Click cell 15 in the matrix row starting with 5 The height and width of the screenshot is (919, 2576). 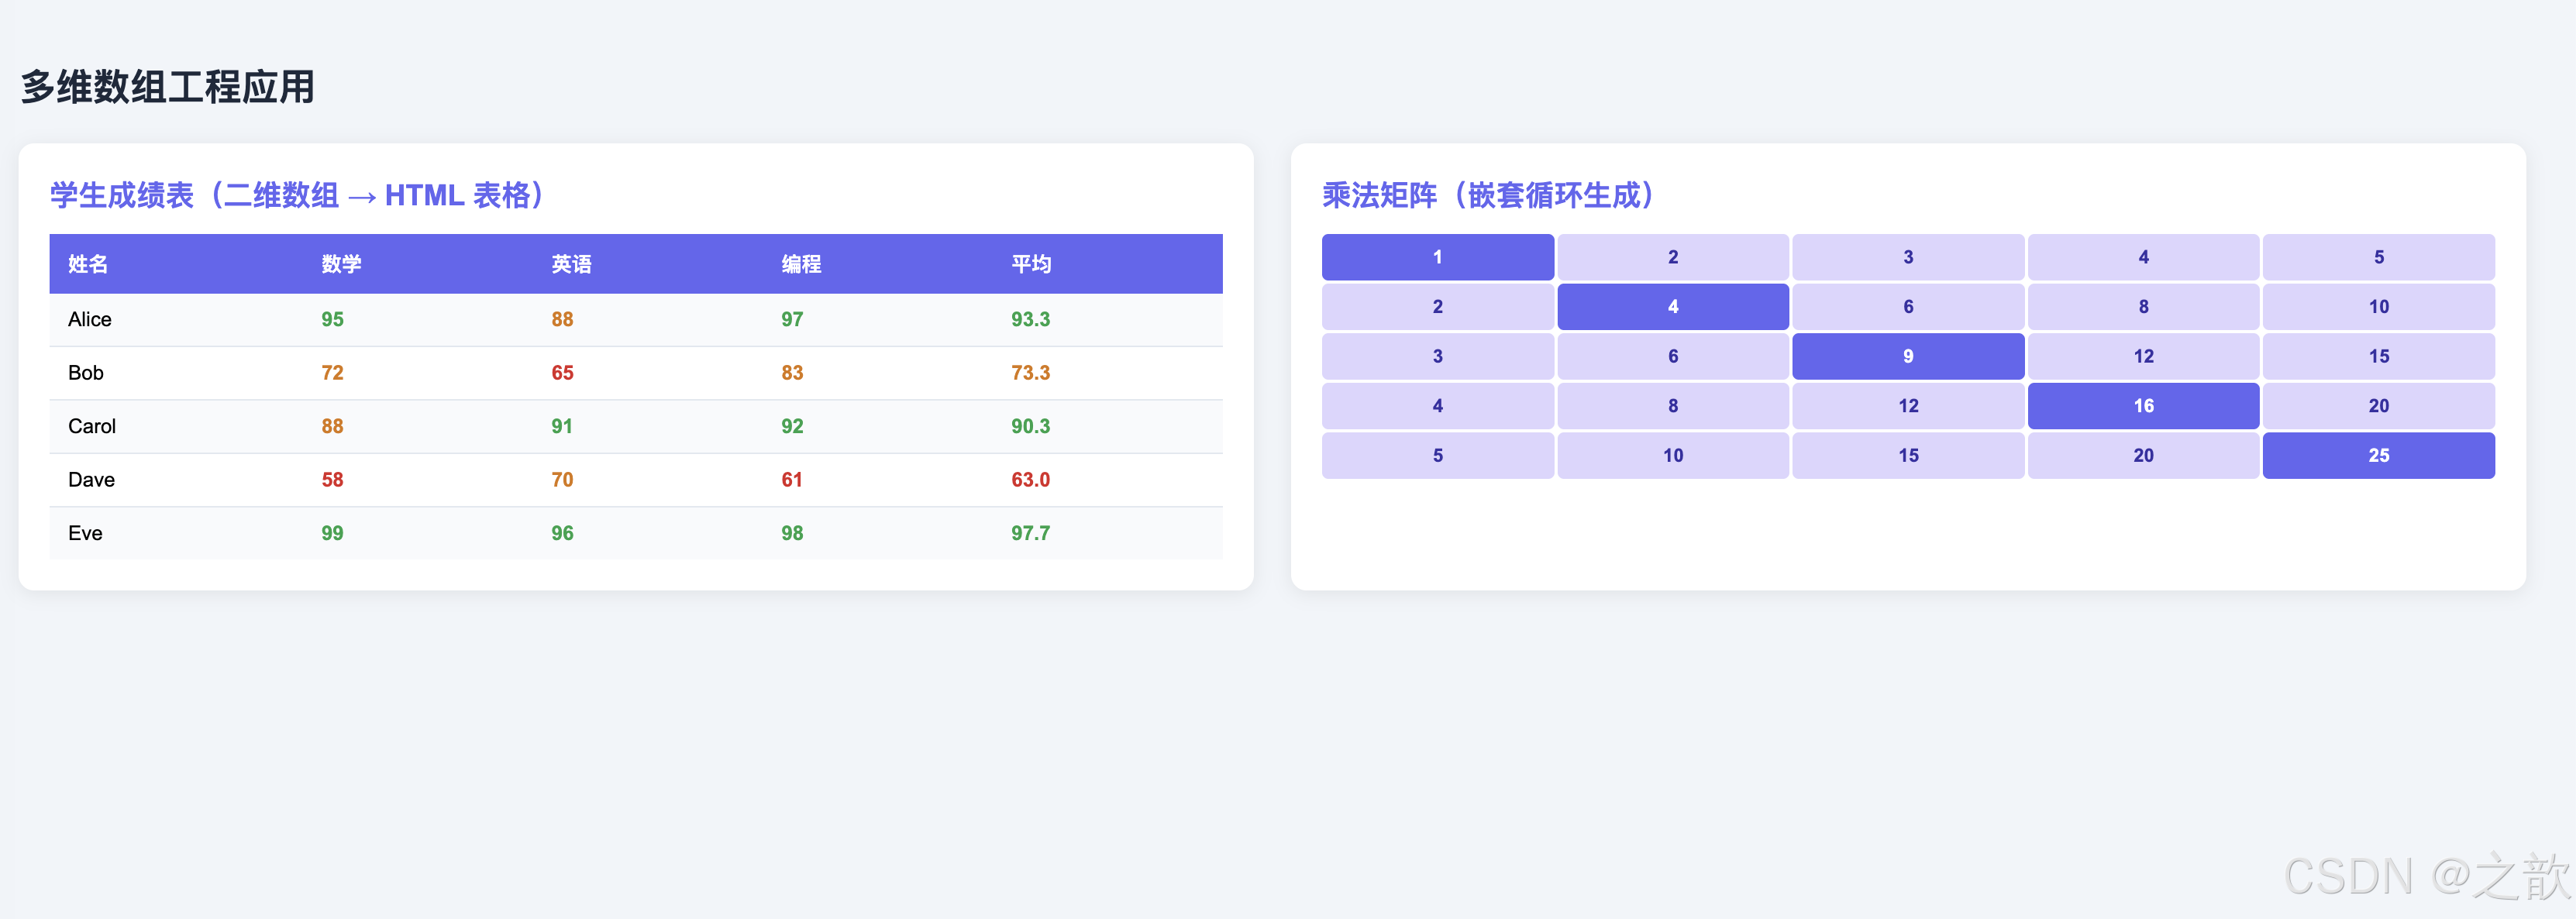pyautogui.click(x=1908, y=456)
